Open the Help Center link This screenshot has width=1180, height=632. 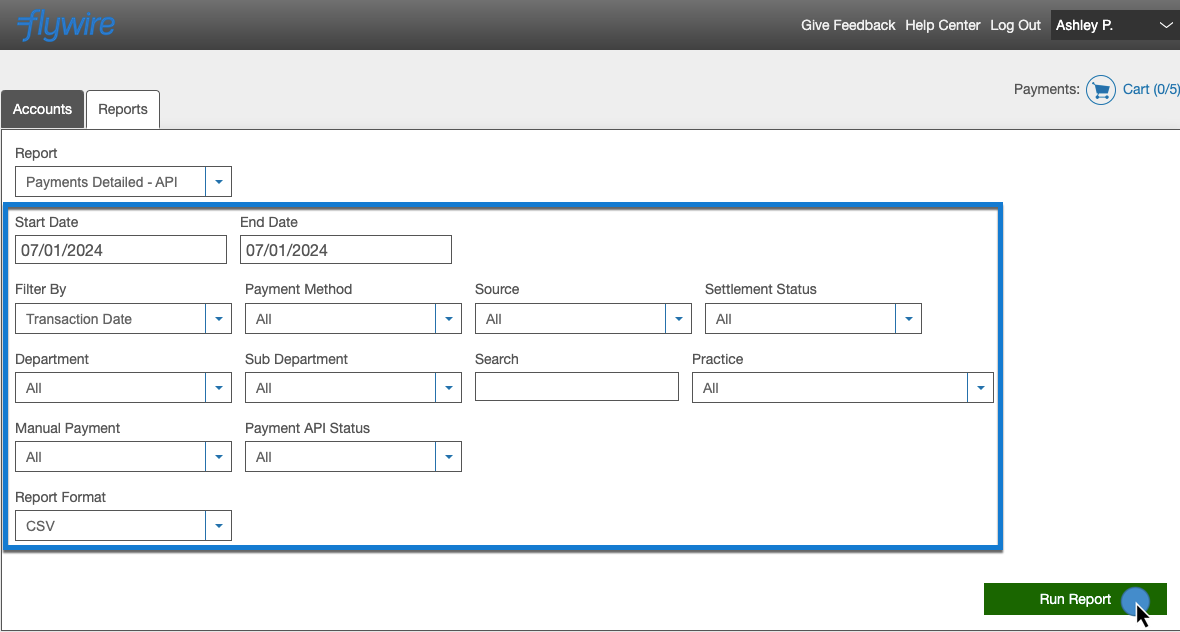[x=942, y=25]
